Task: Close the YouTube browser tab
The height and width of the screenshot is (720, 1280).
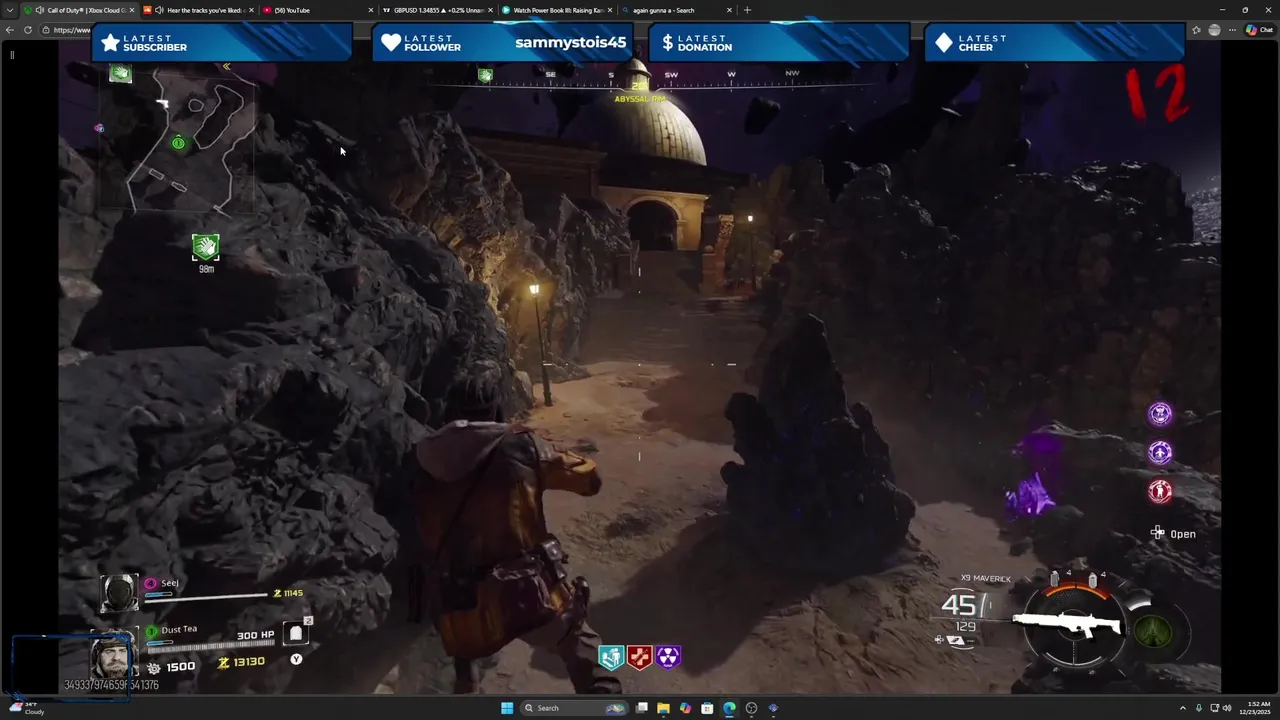Action: point(370,10)
